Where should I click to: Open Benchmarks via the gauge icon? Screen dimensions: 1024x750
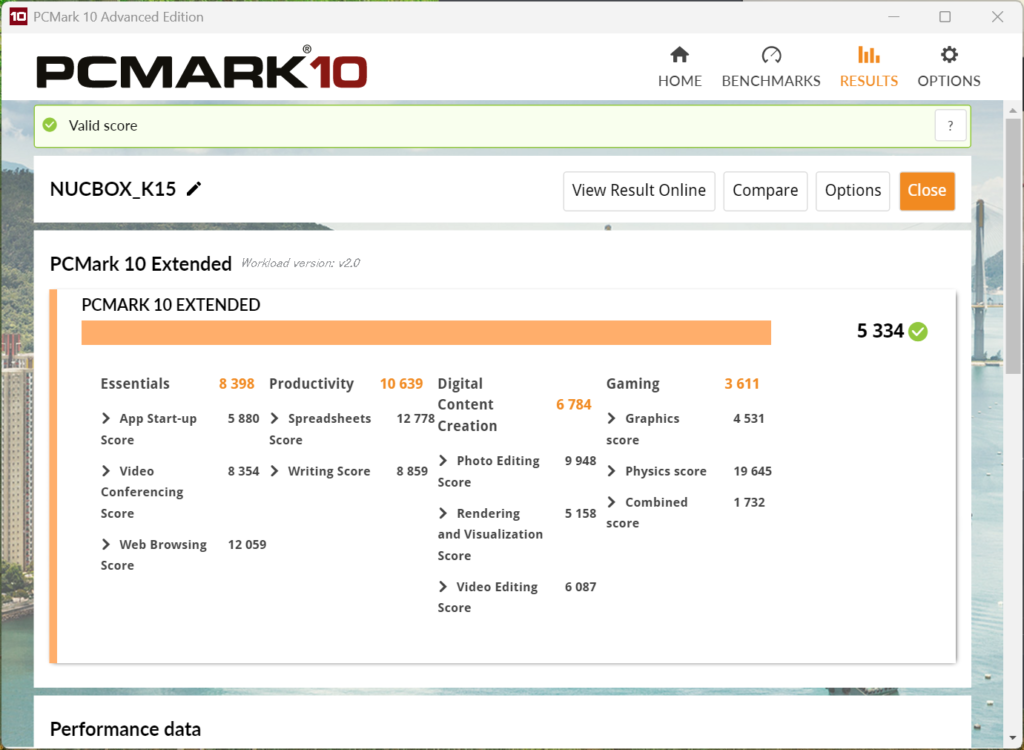click(x=771, y=55)
